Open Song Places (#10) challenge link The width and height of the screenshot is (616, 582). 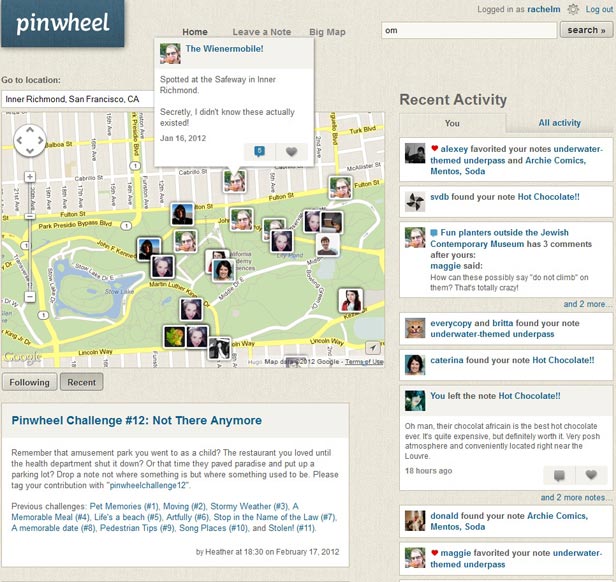pos(213,528)
